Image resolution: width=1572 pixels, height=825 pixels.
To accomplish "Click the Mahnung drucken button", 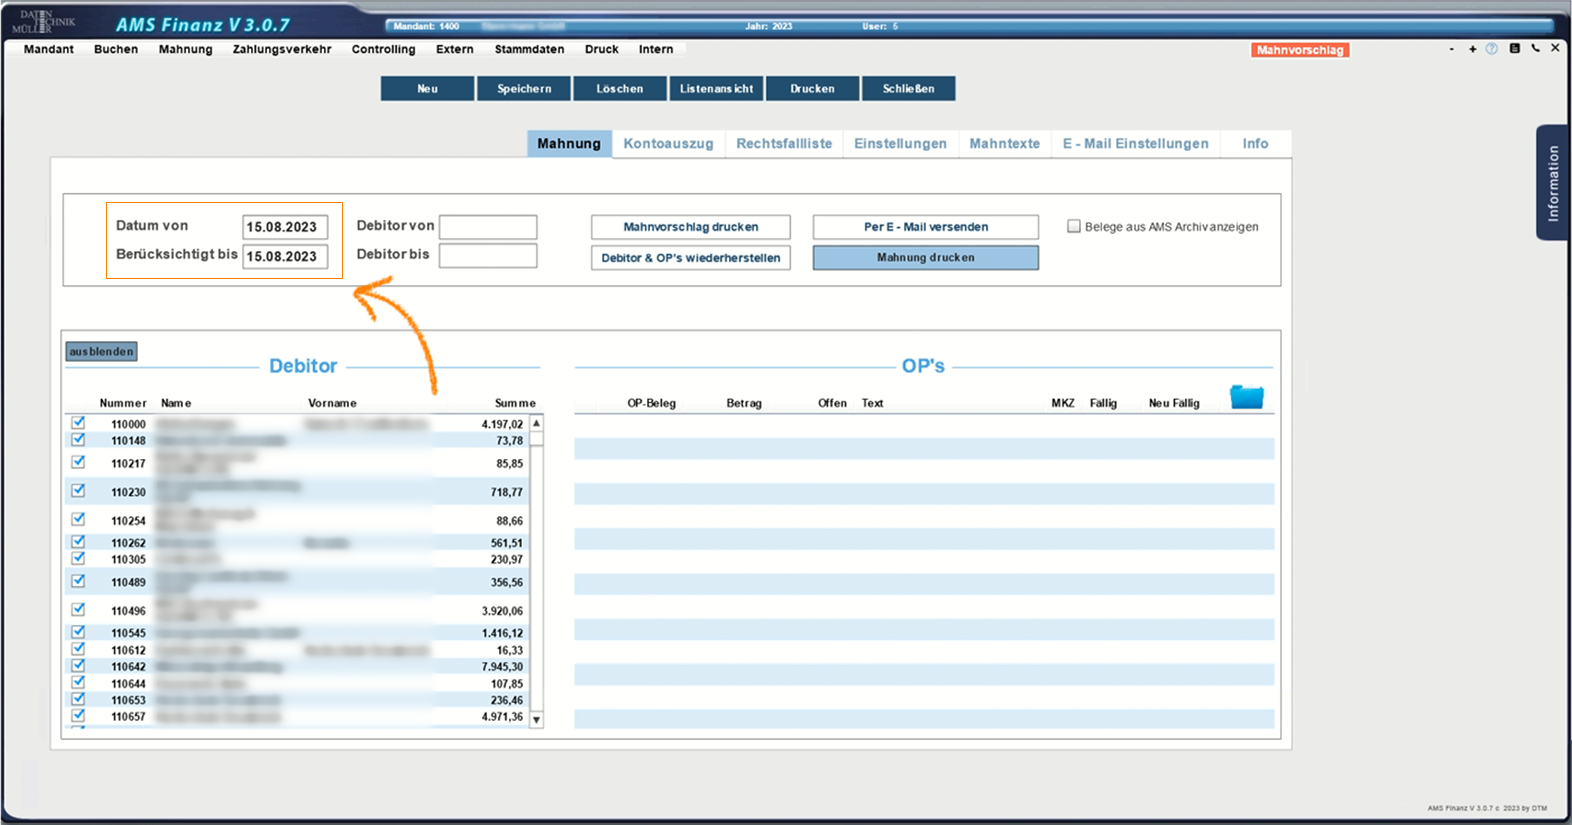I will 925,258.
